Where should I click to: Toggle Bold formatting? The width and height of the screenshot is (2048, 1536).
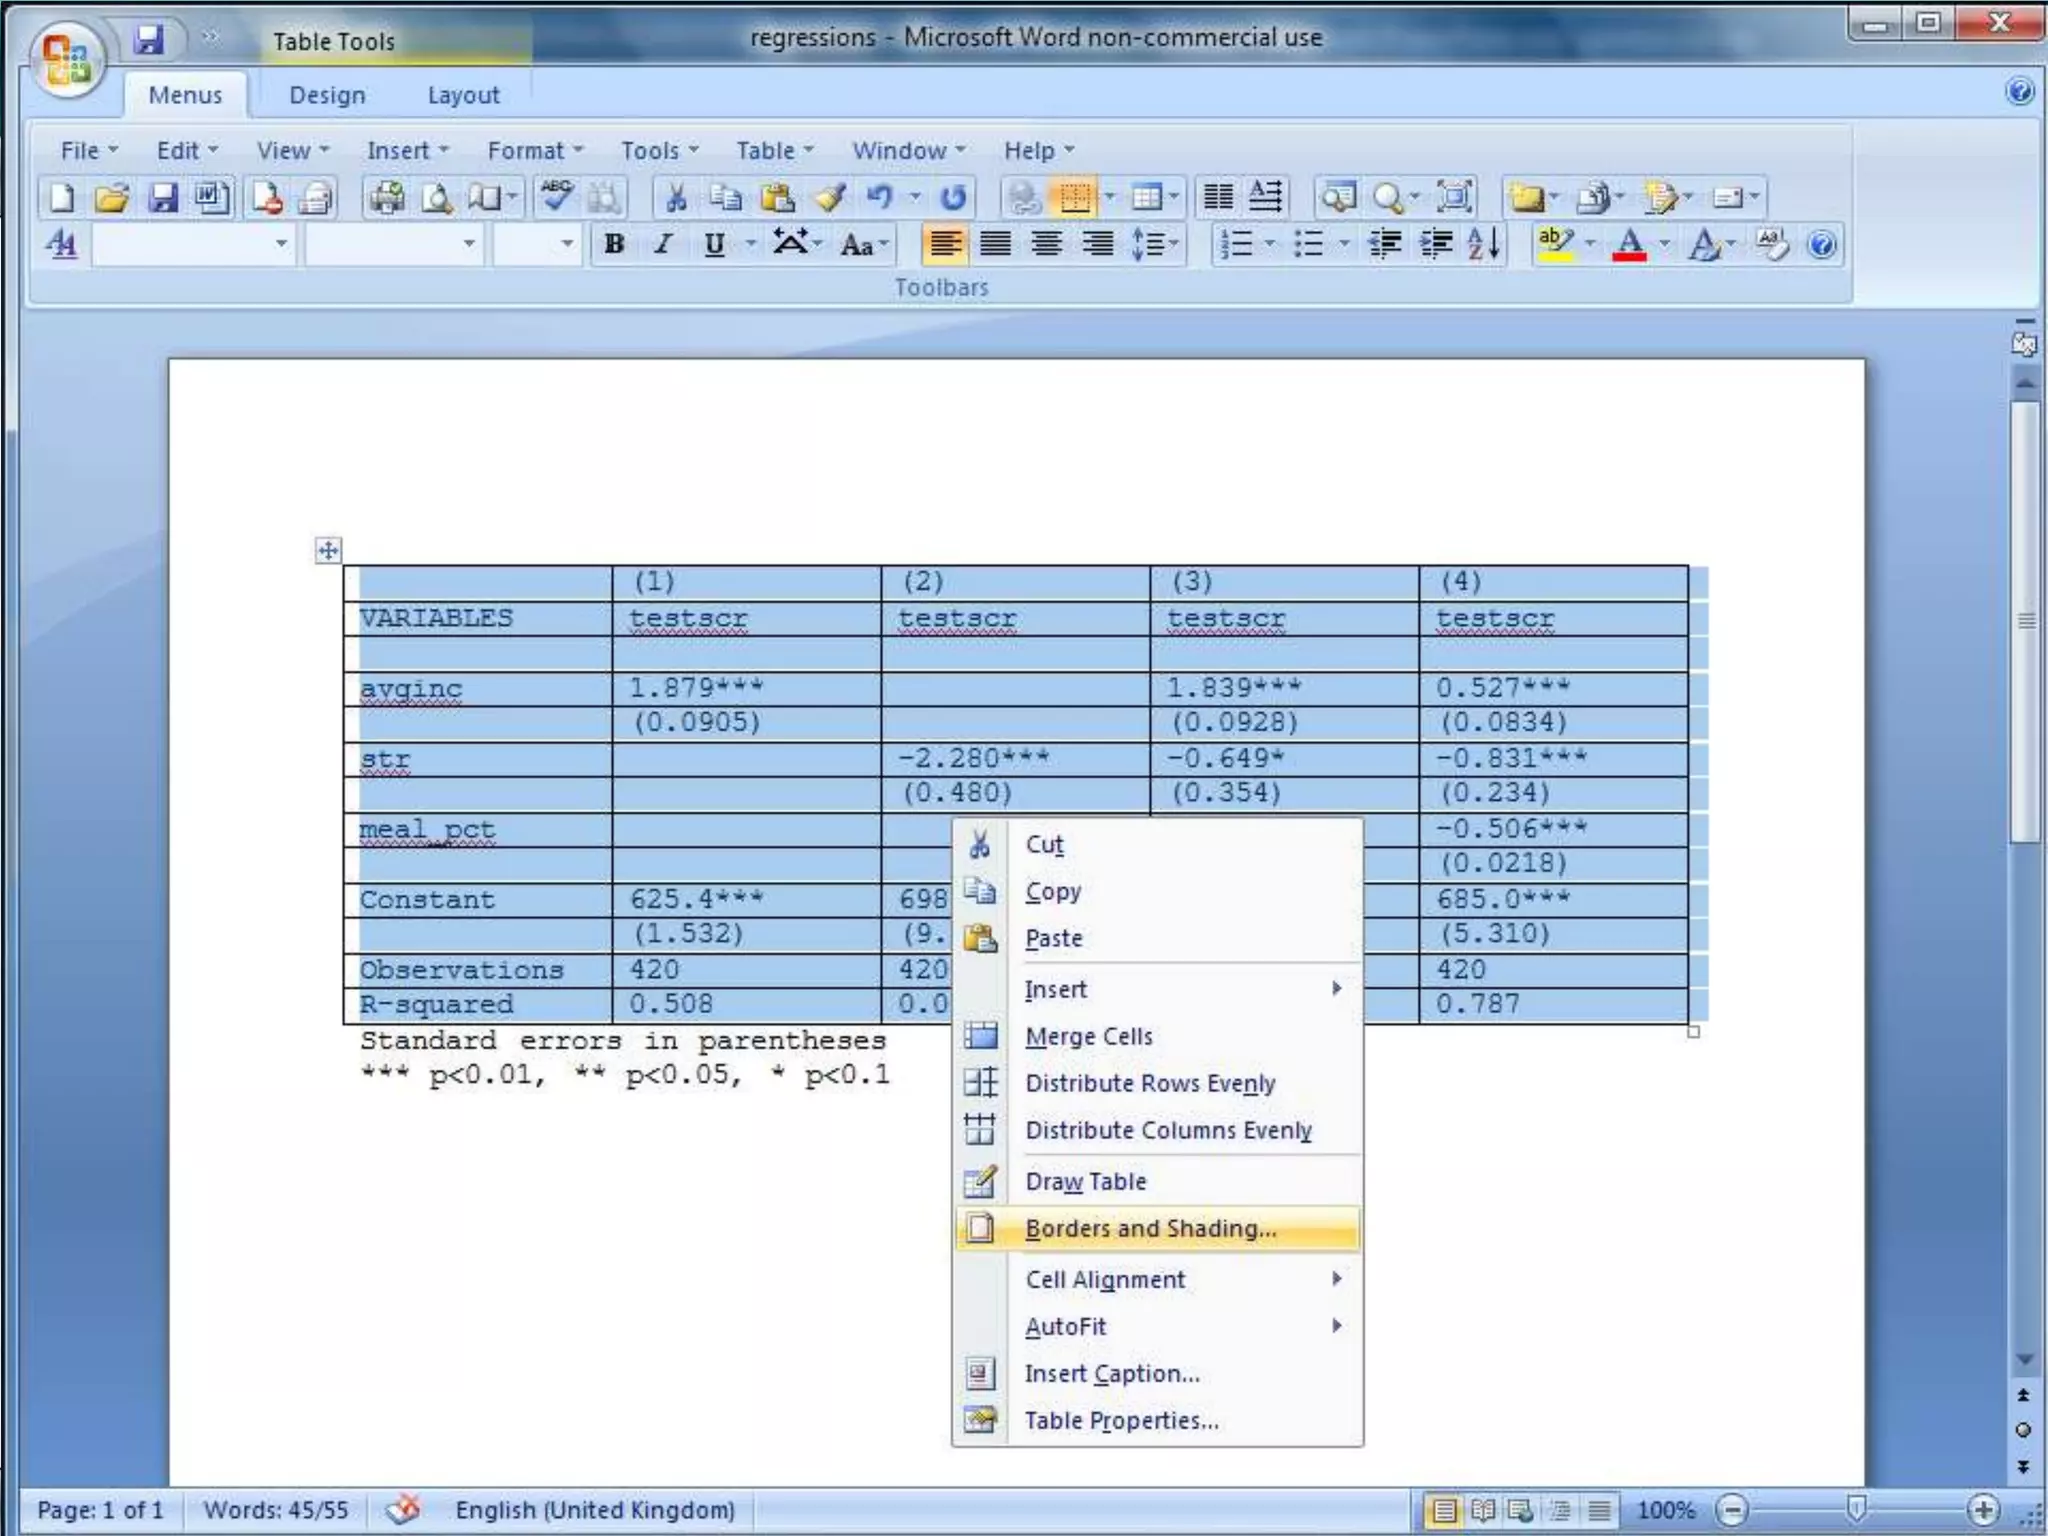click(x=614, y=244)
